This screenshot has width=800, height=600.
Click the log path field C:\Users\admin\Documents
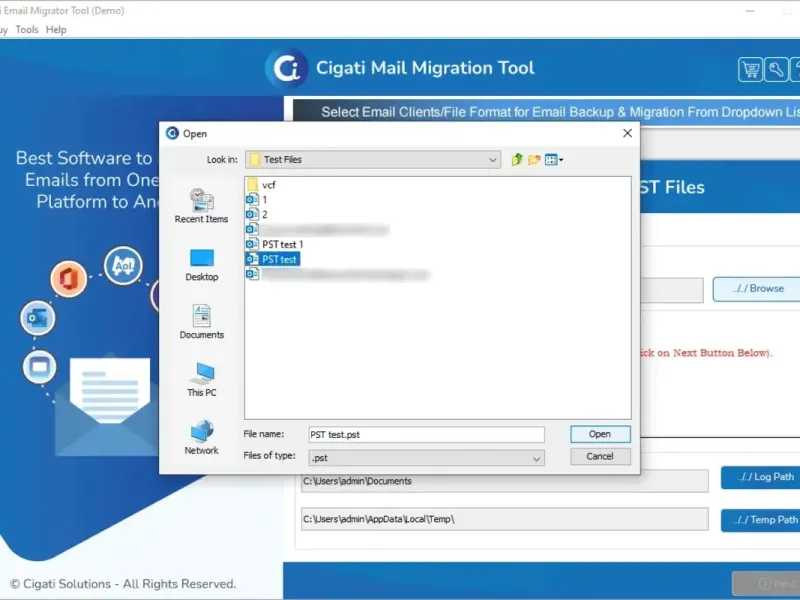pyautogui.click(x=505, y=481)
